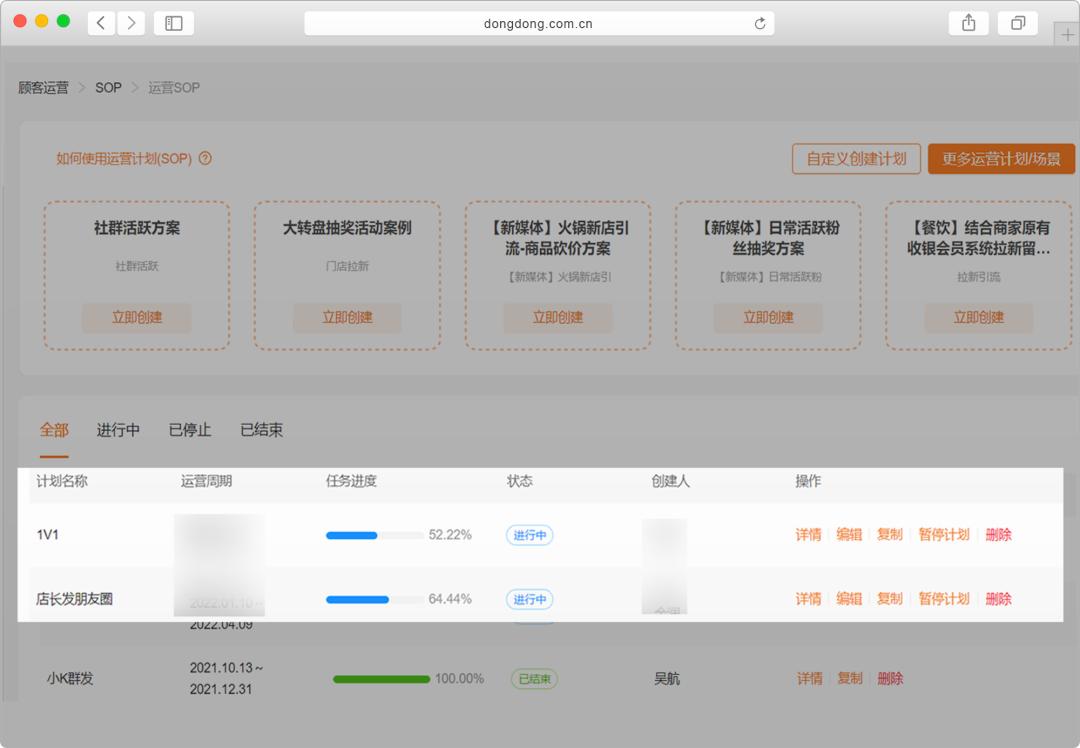Click creator name 吴航

(667, 678)
